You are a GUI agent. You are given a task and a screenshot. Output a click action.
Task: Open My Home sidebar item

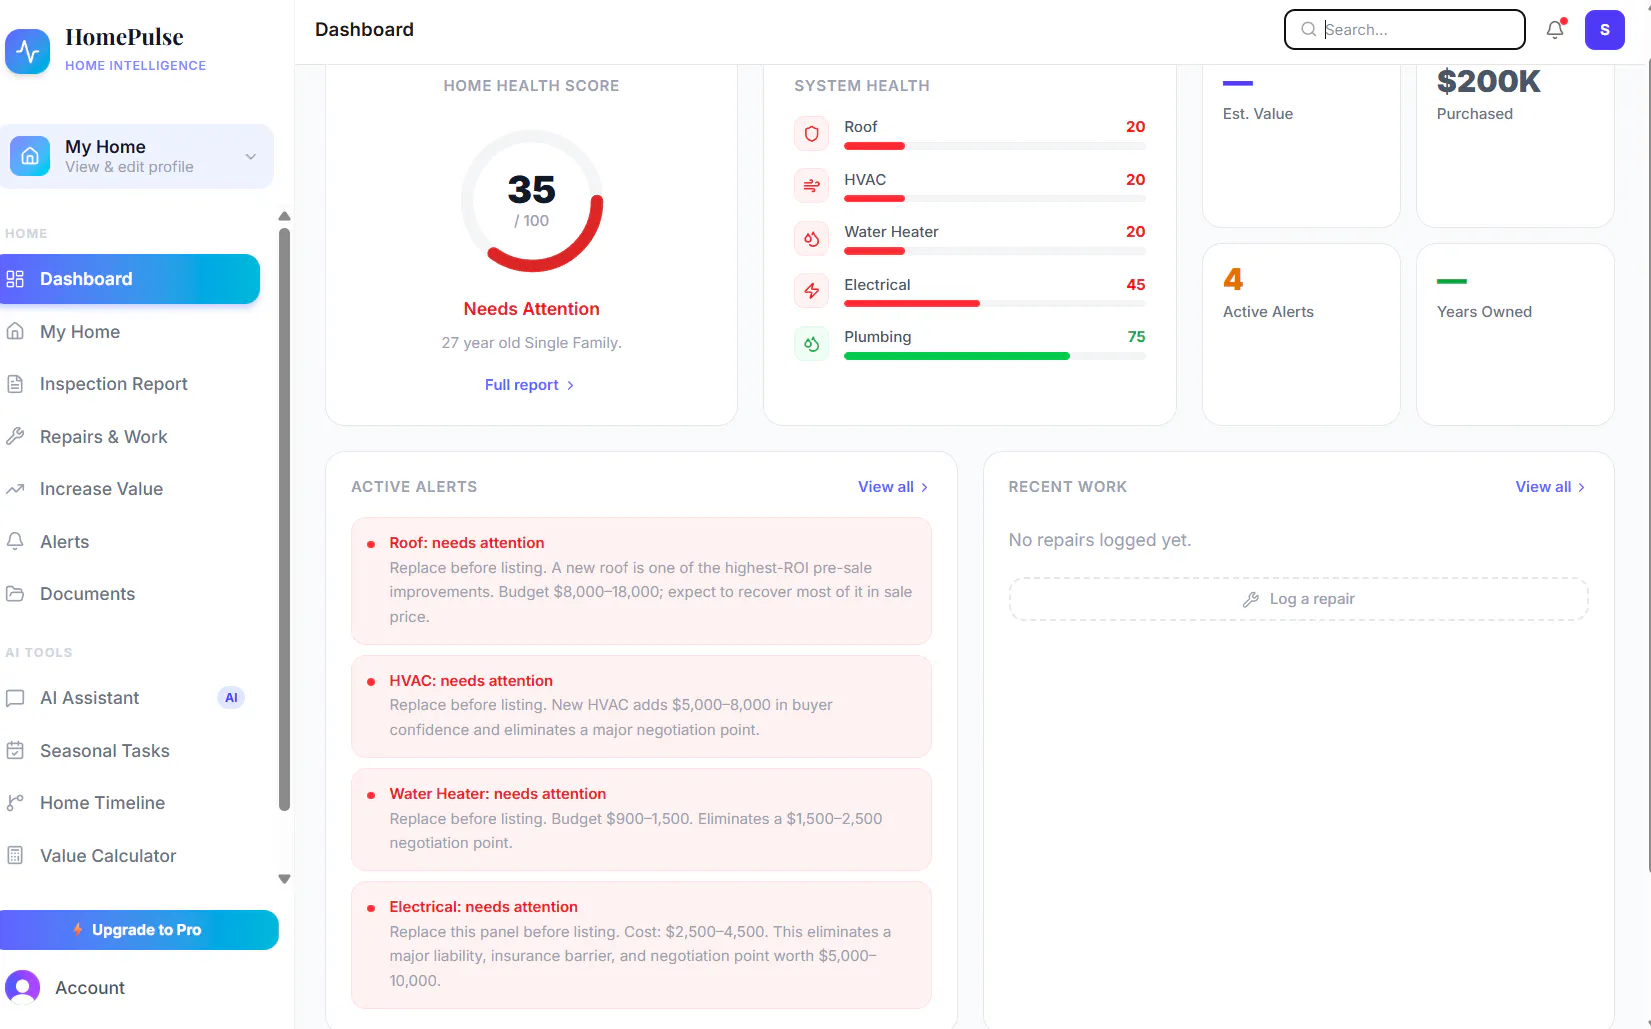(x=130, y=332)
